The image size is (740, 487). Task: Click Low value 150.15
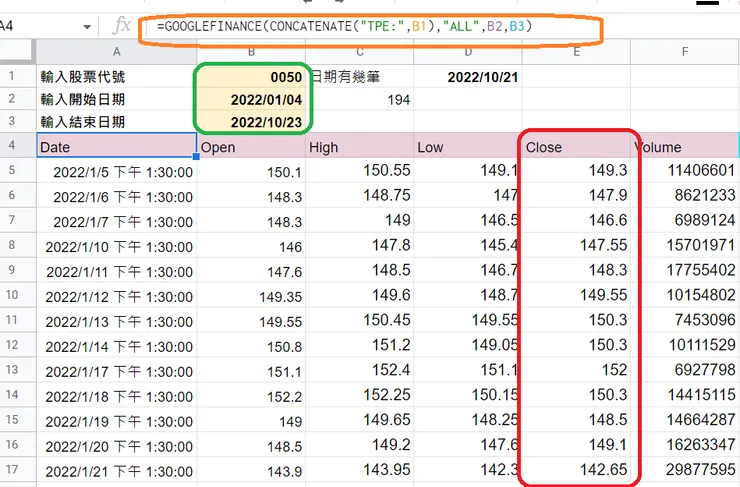tap(468, 395)
